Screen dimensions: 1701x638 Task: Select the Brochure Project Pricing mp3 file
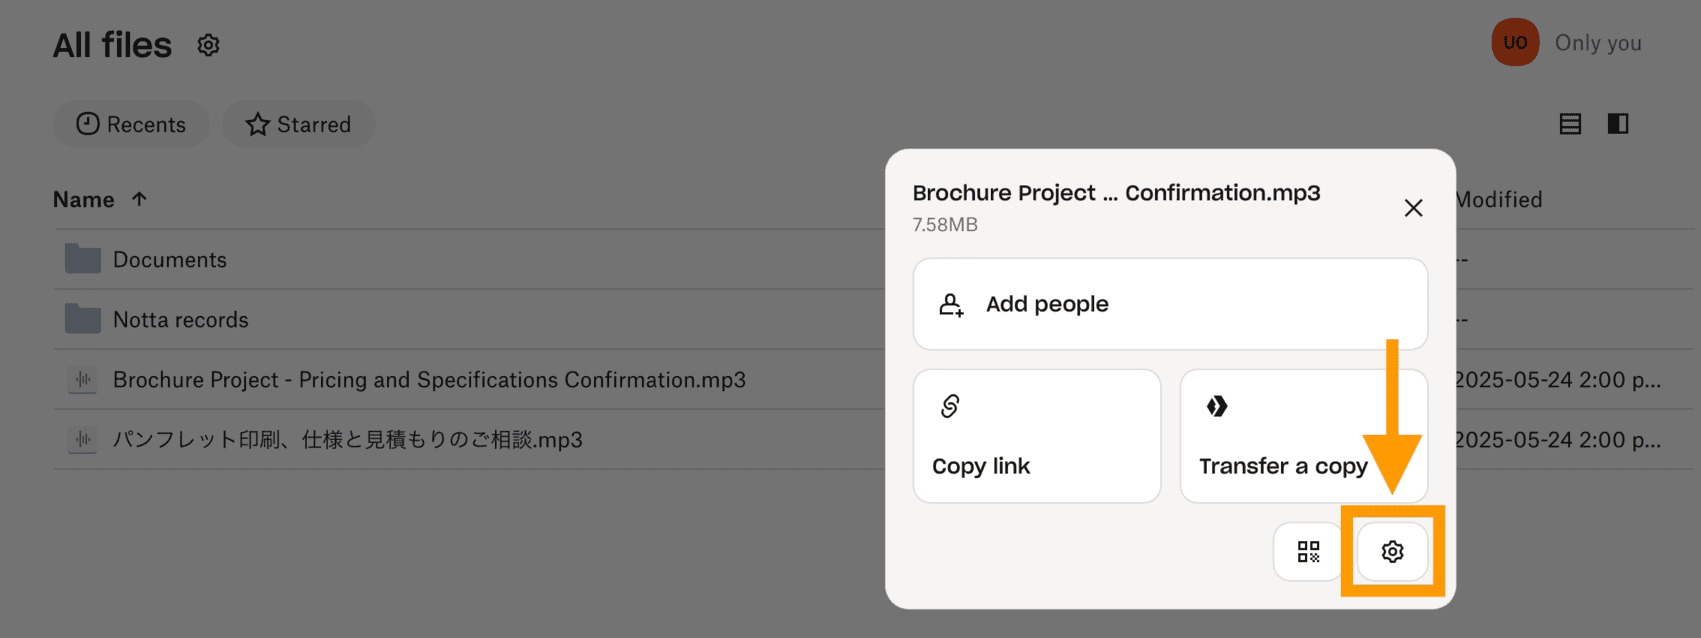coord(429,380)
